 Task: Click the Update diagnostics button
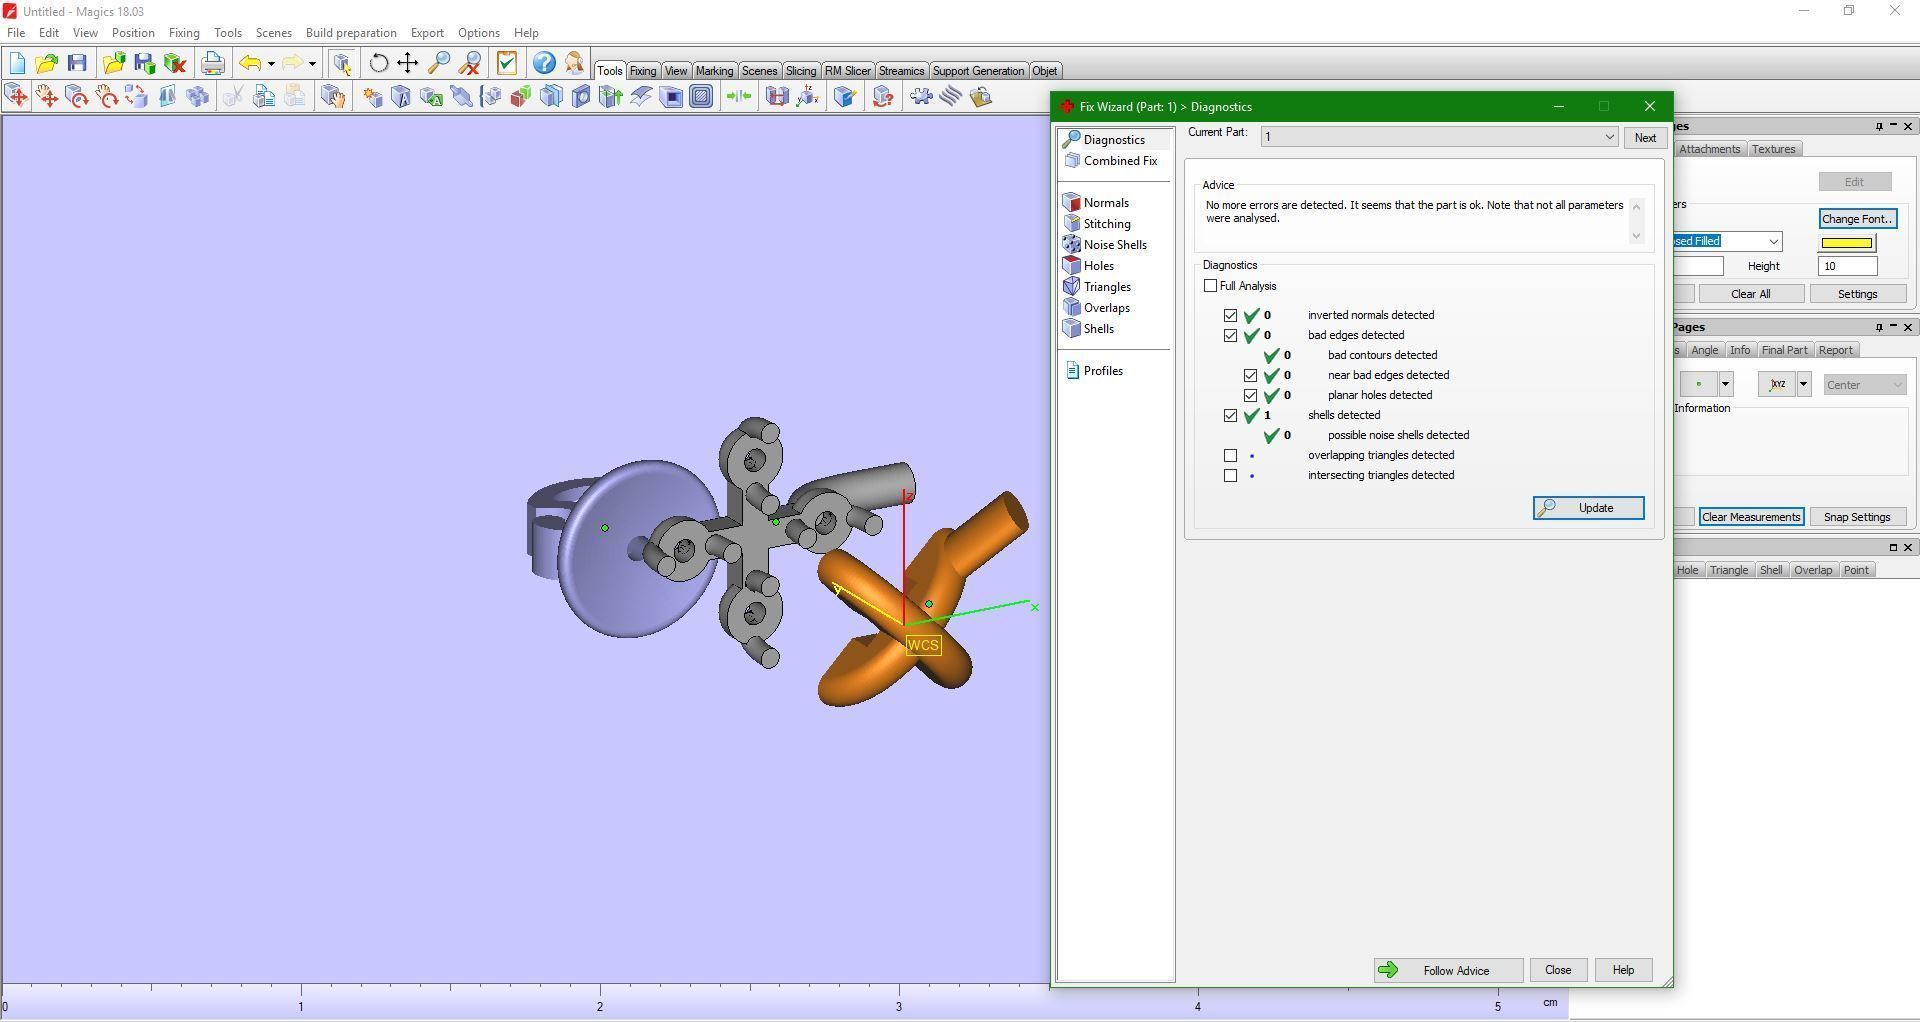pyautogui.click(x=1588, y=508)
